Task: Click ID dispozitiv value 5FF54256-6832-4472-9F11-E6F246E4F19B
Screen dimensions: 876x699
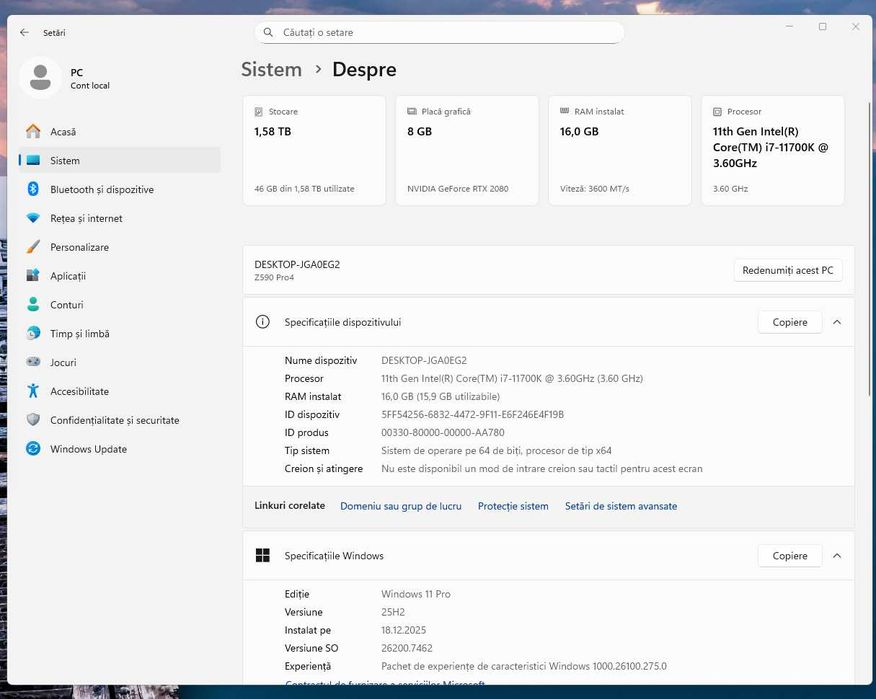Action: coord(473,415)
